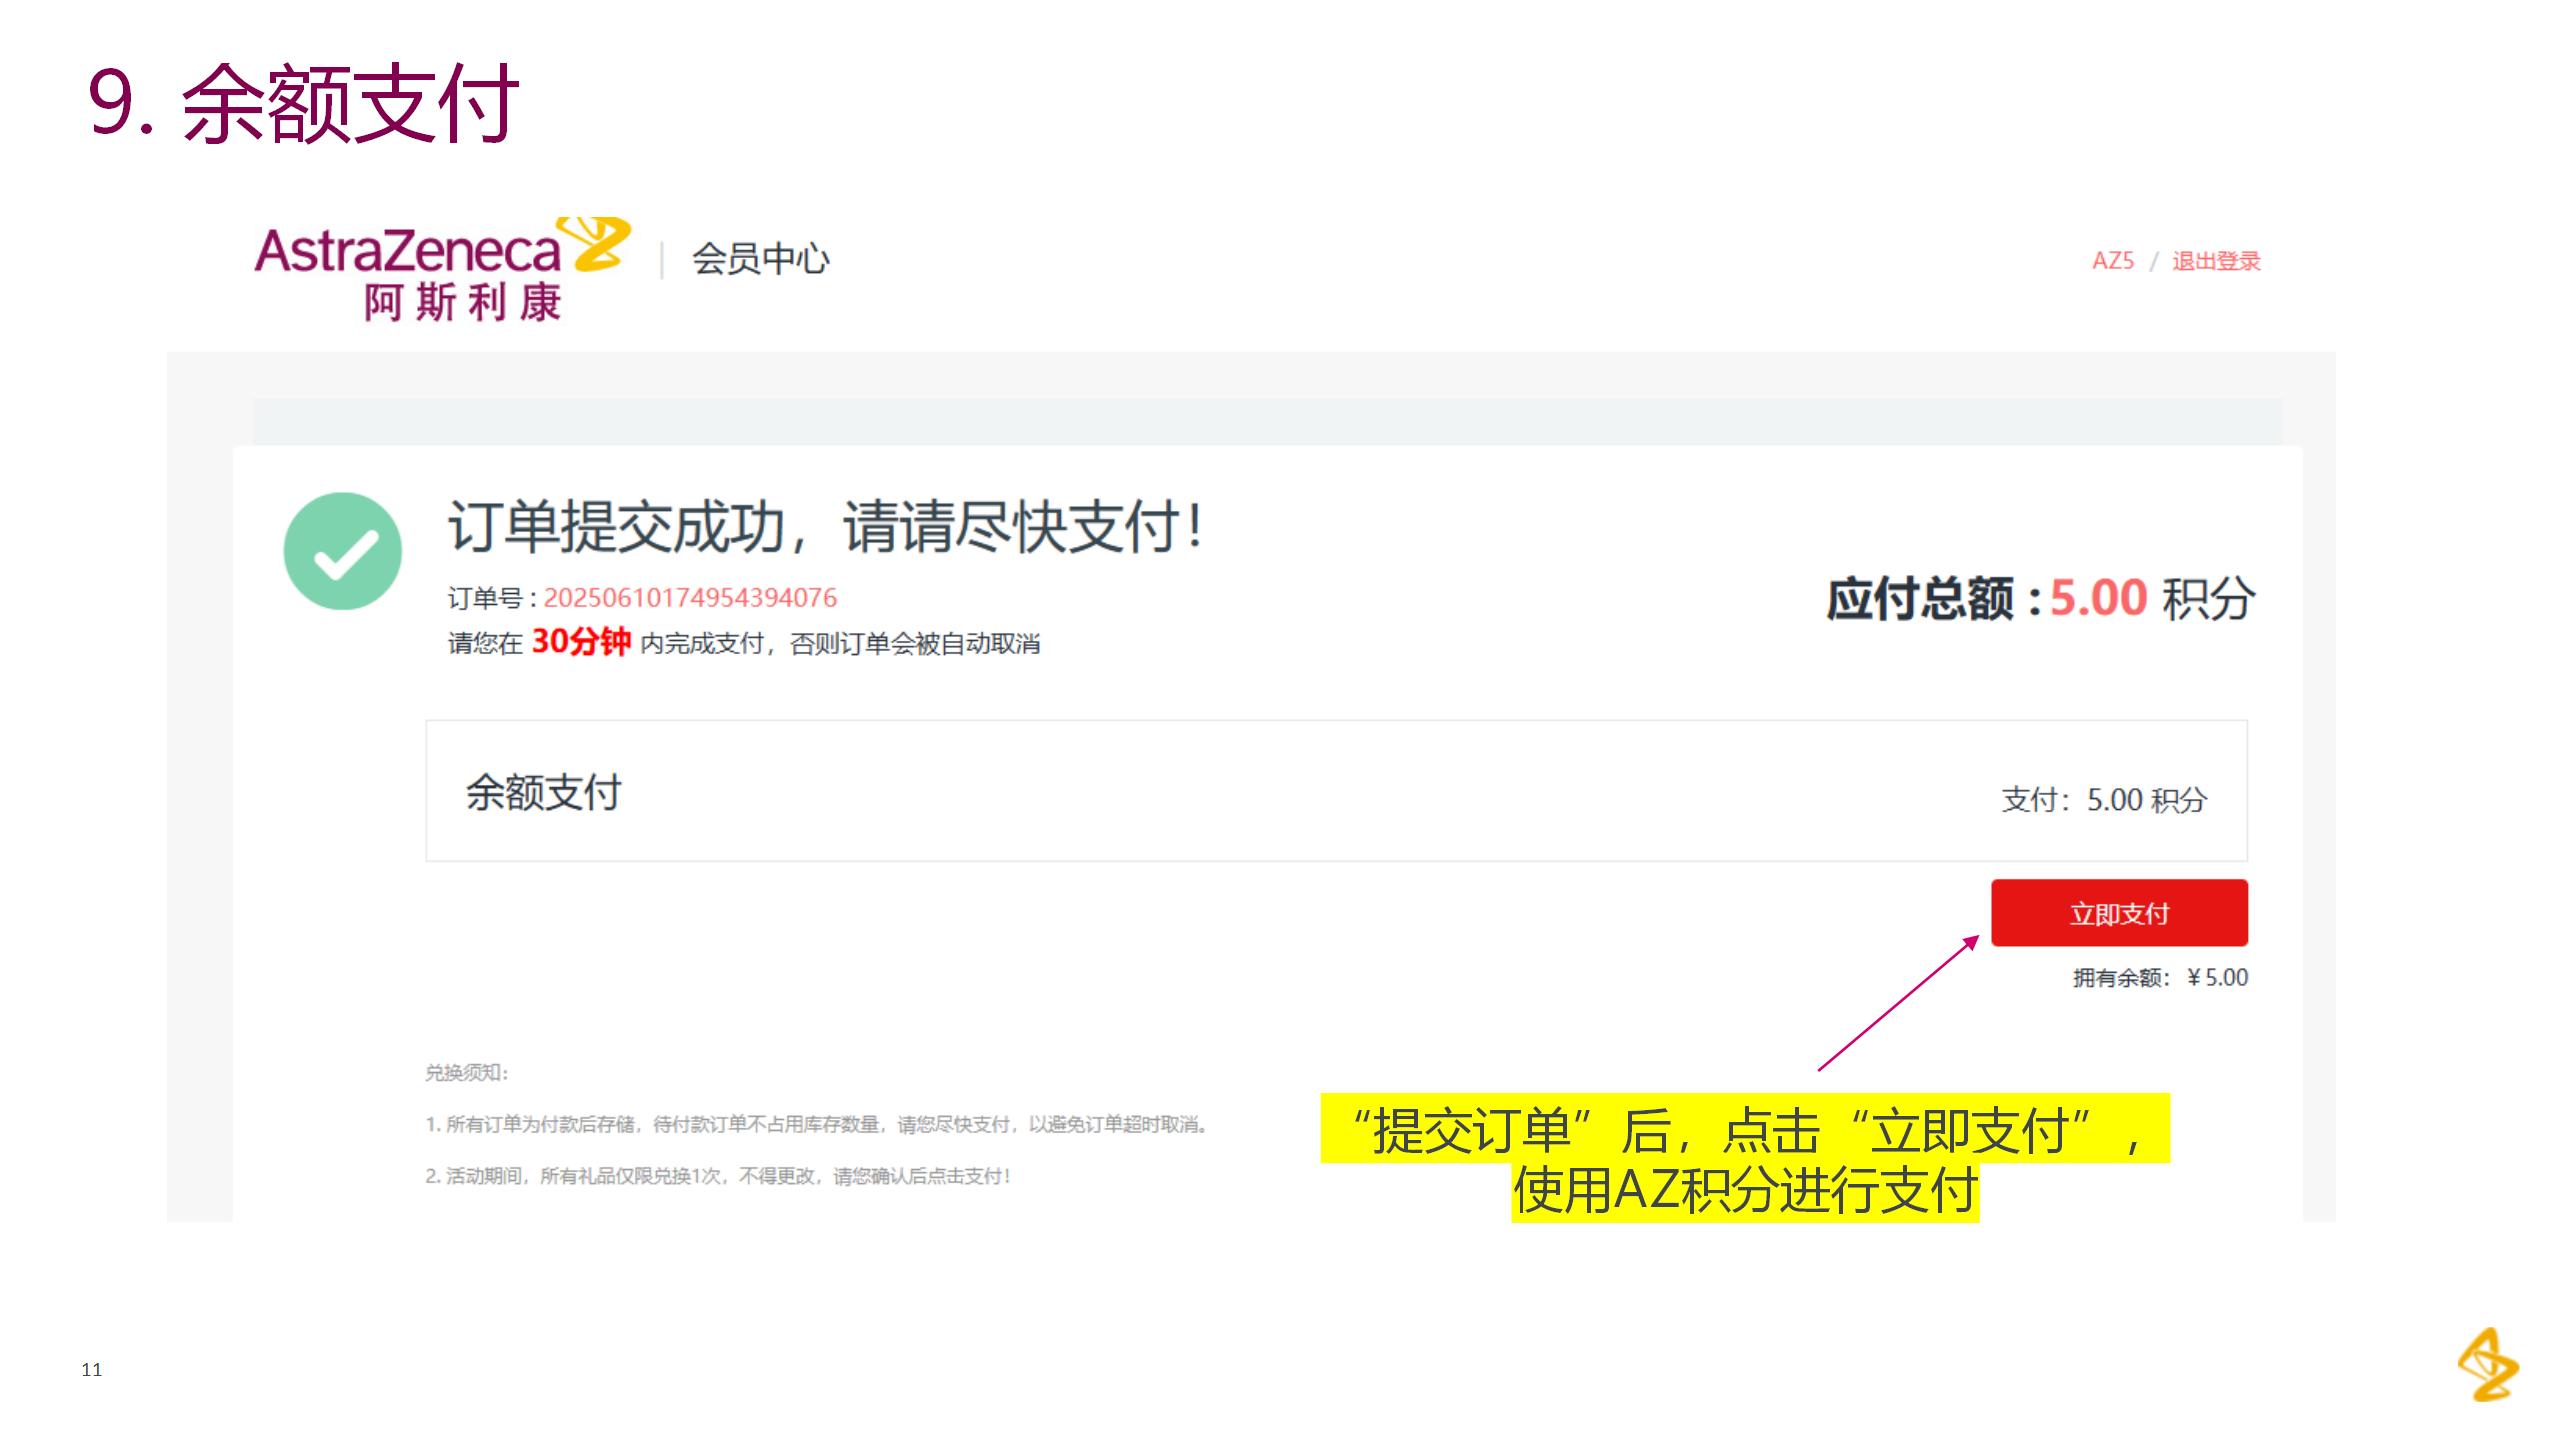Viewport: 2560px width, 1440px height.
Task: Click the 应付总额 5.00 积分 total
Action: 2040,599
